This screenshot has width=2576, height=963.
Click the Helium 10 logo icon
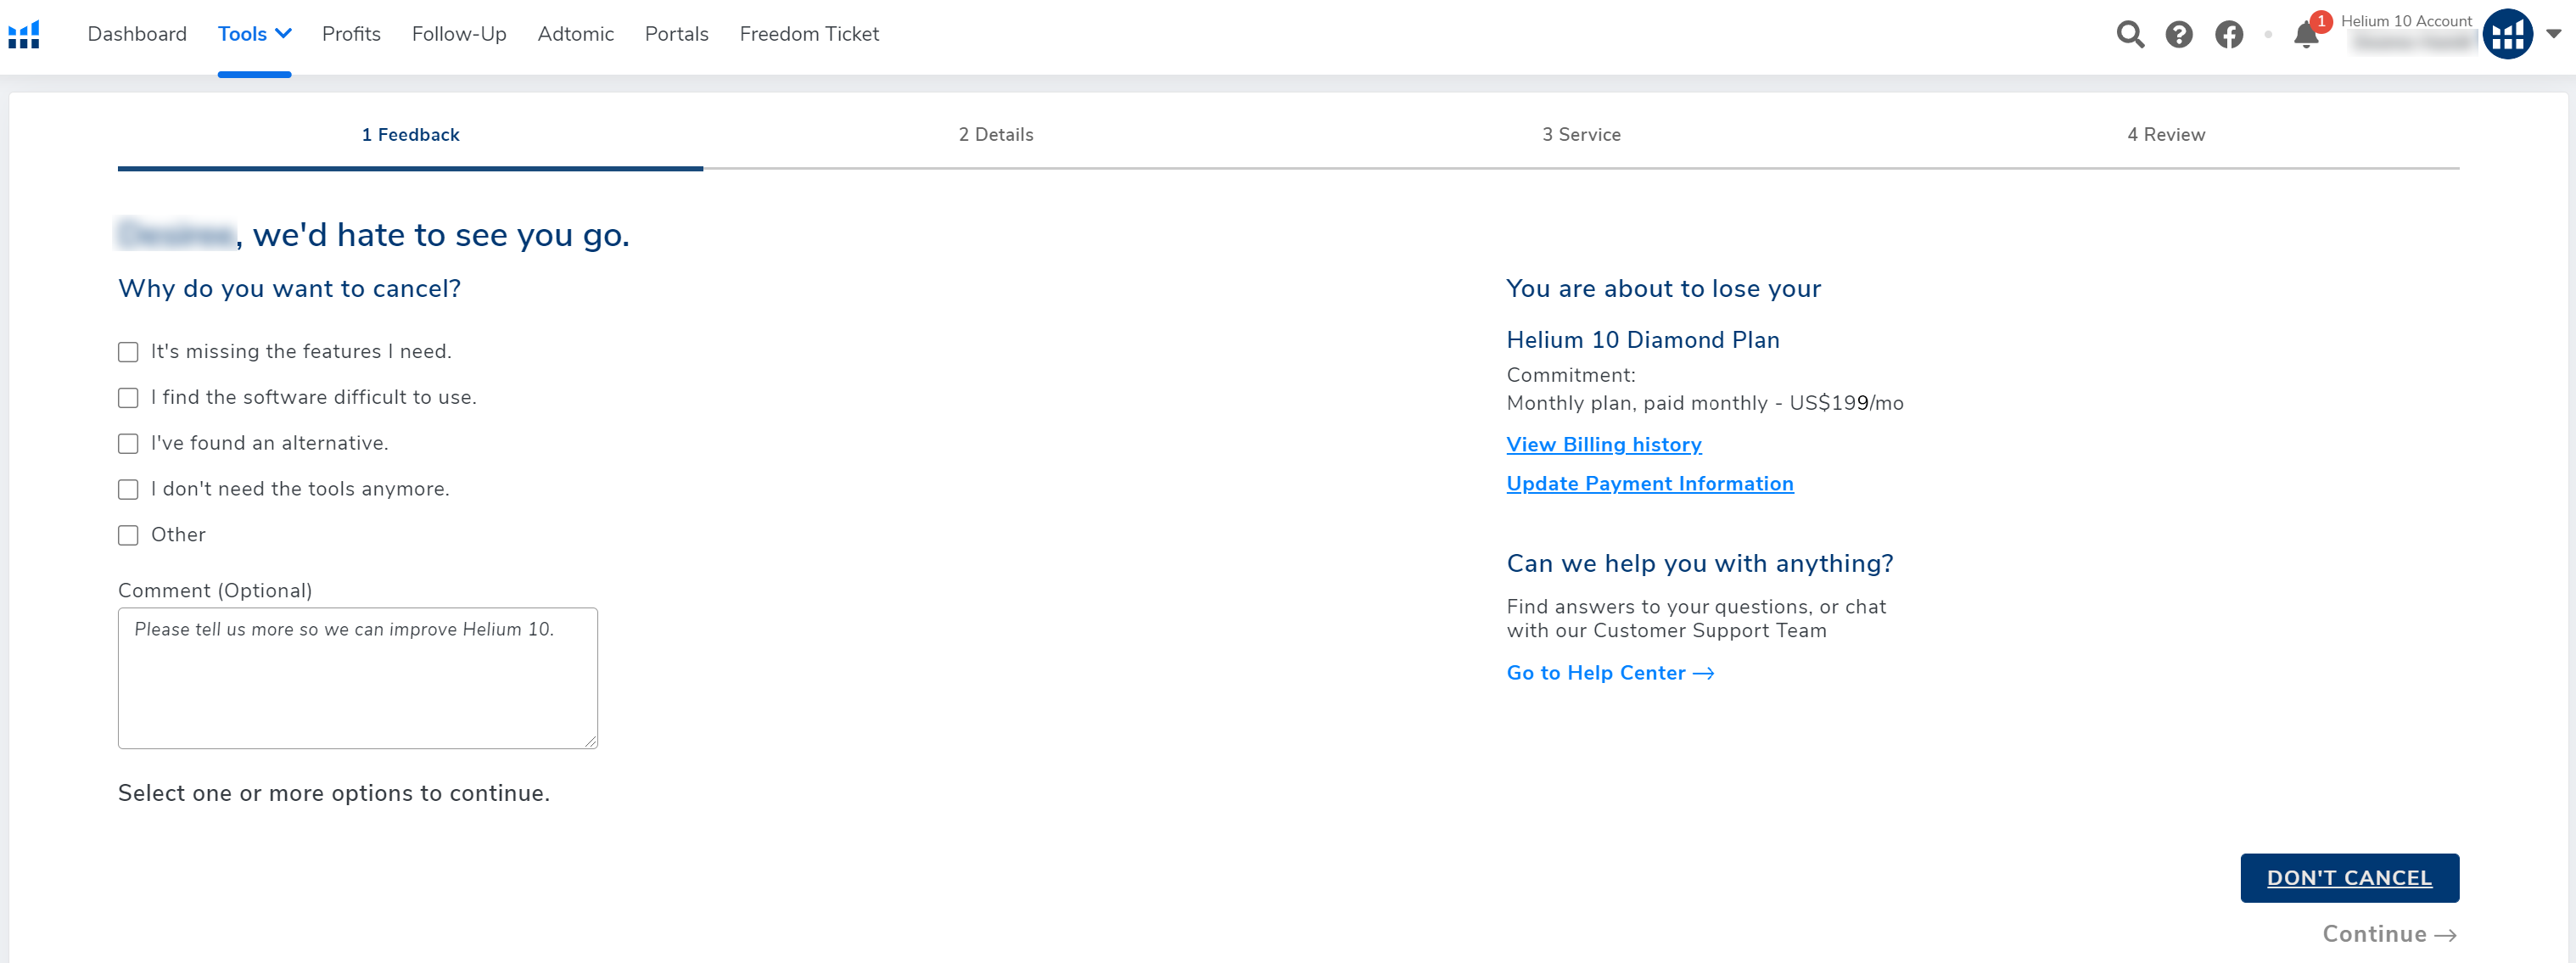24,34
